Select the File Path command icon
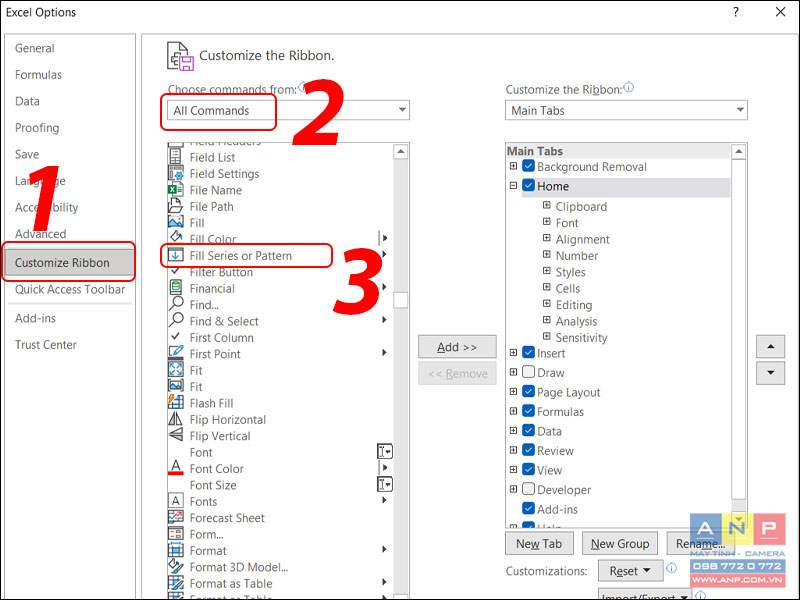Screen dimensions: 800x600 (176, 206)
